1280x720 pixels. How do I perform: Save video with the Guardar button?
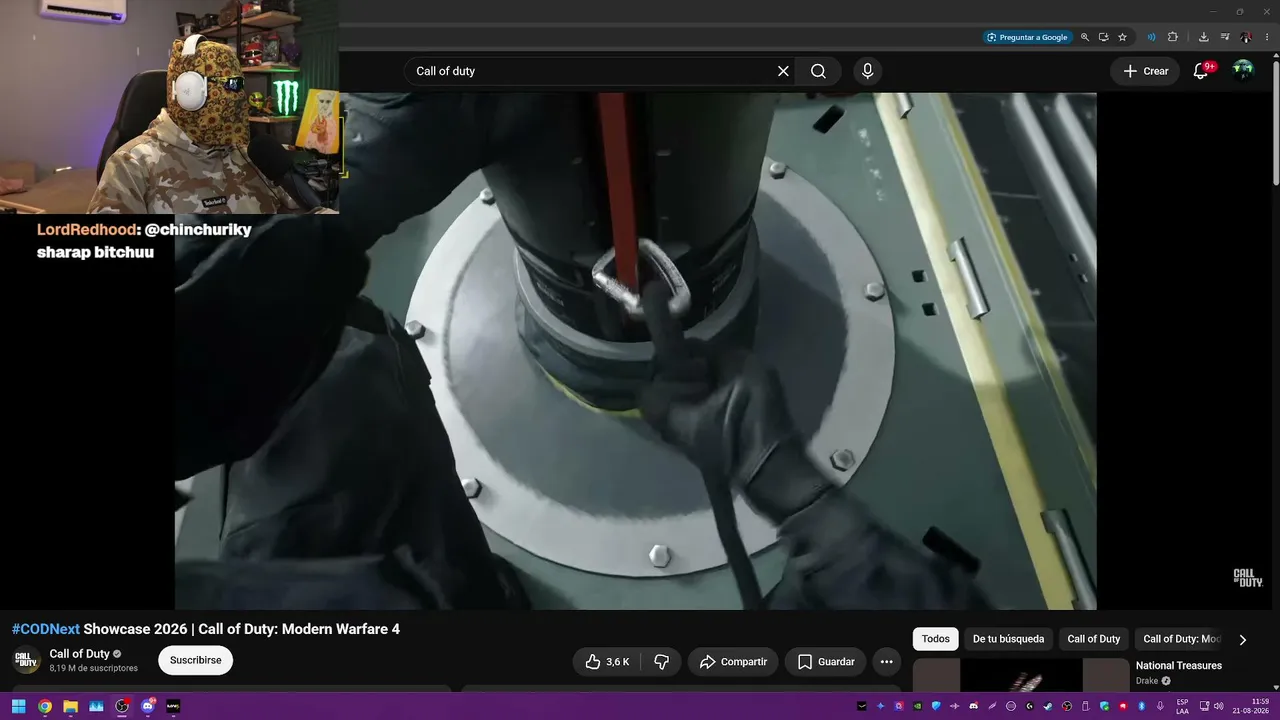click(x=826, y=662)
